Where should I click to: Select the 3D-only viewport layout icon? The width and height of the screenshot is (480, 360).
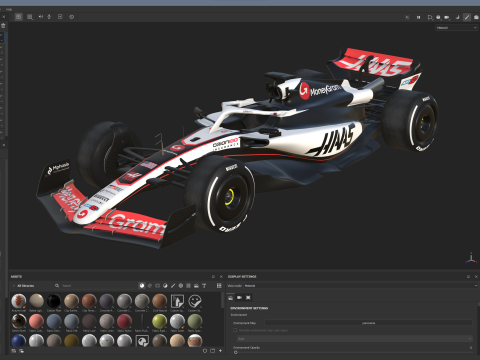(x=18, y=17)
